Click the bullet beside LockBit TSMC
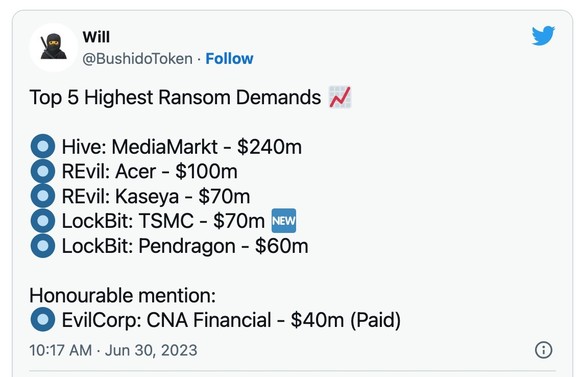This screenshot has width=582, height=377. [x=43, y=221]
